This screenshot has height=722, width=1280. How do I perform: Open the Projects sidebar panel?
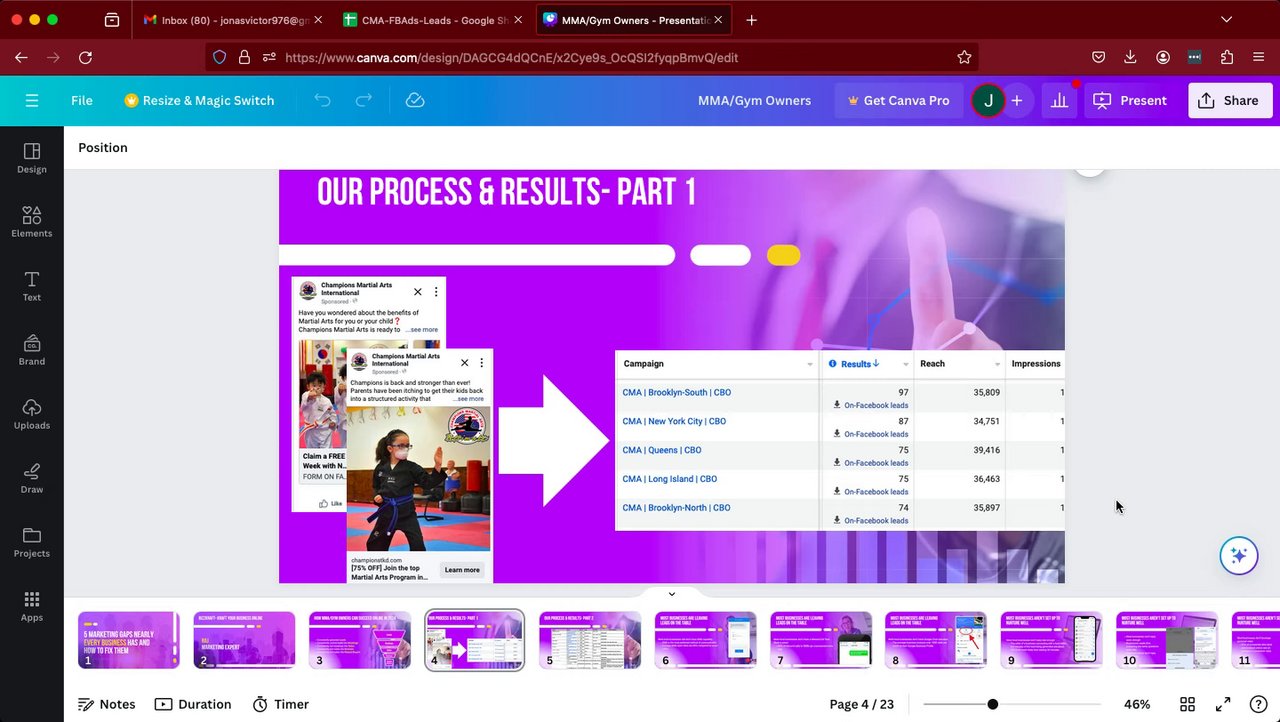32,542
